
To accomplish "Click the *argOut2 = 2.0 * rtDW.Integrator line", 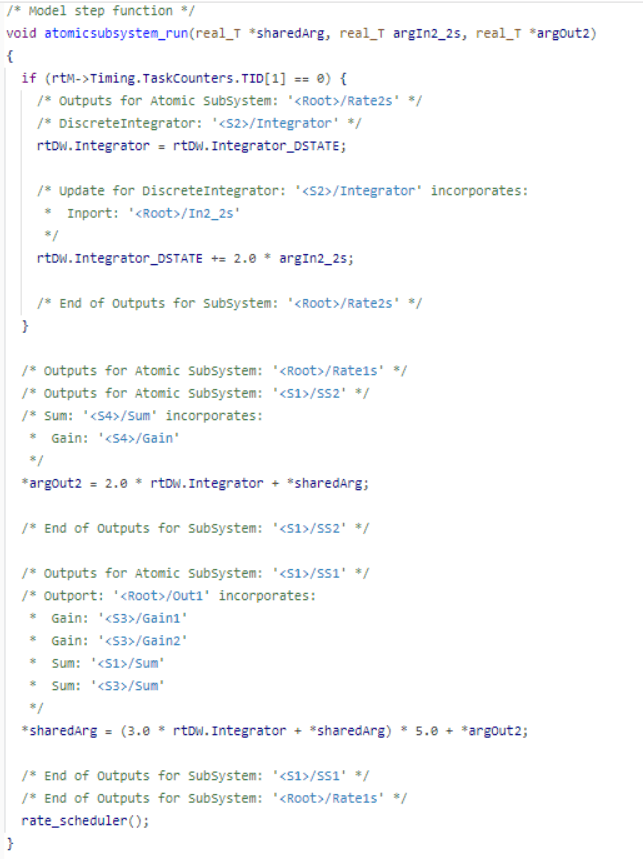I will tap(195, 483).
